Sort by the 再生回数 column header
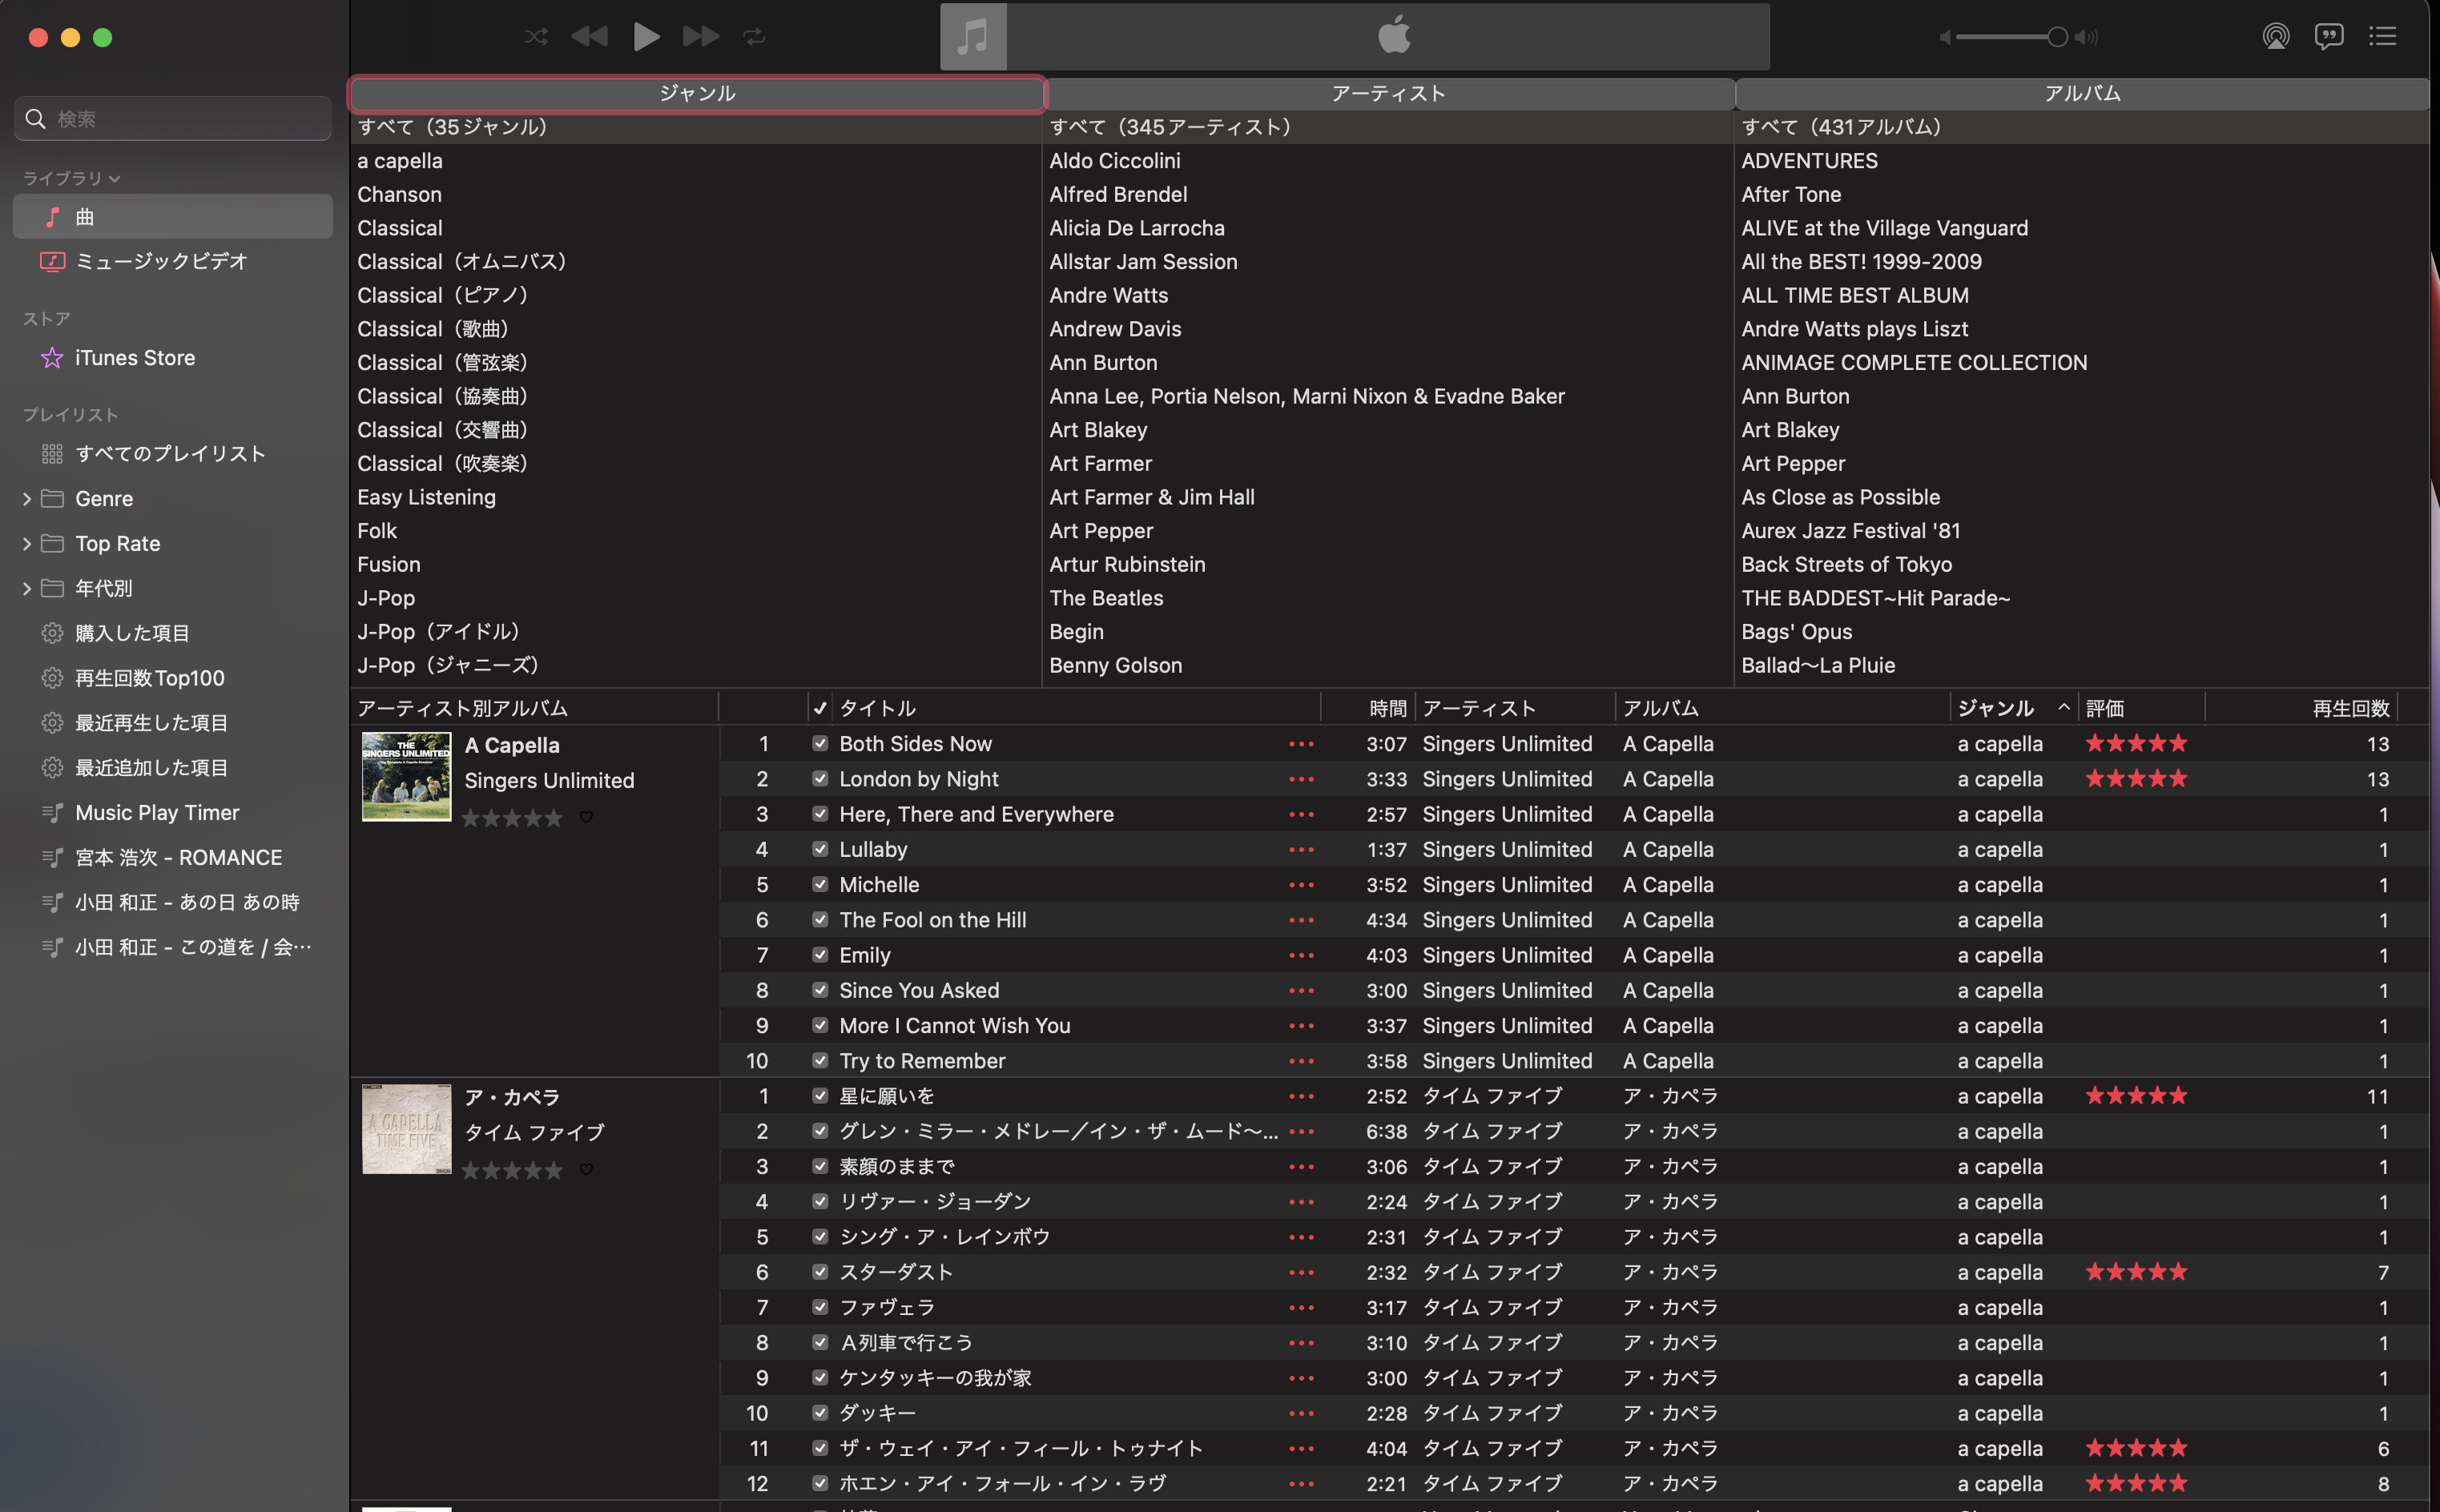 tap(2350, 708)
